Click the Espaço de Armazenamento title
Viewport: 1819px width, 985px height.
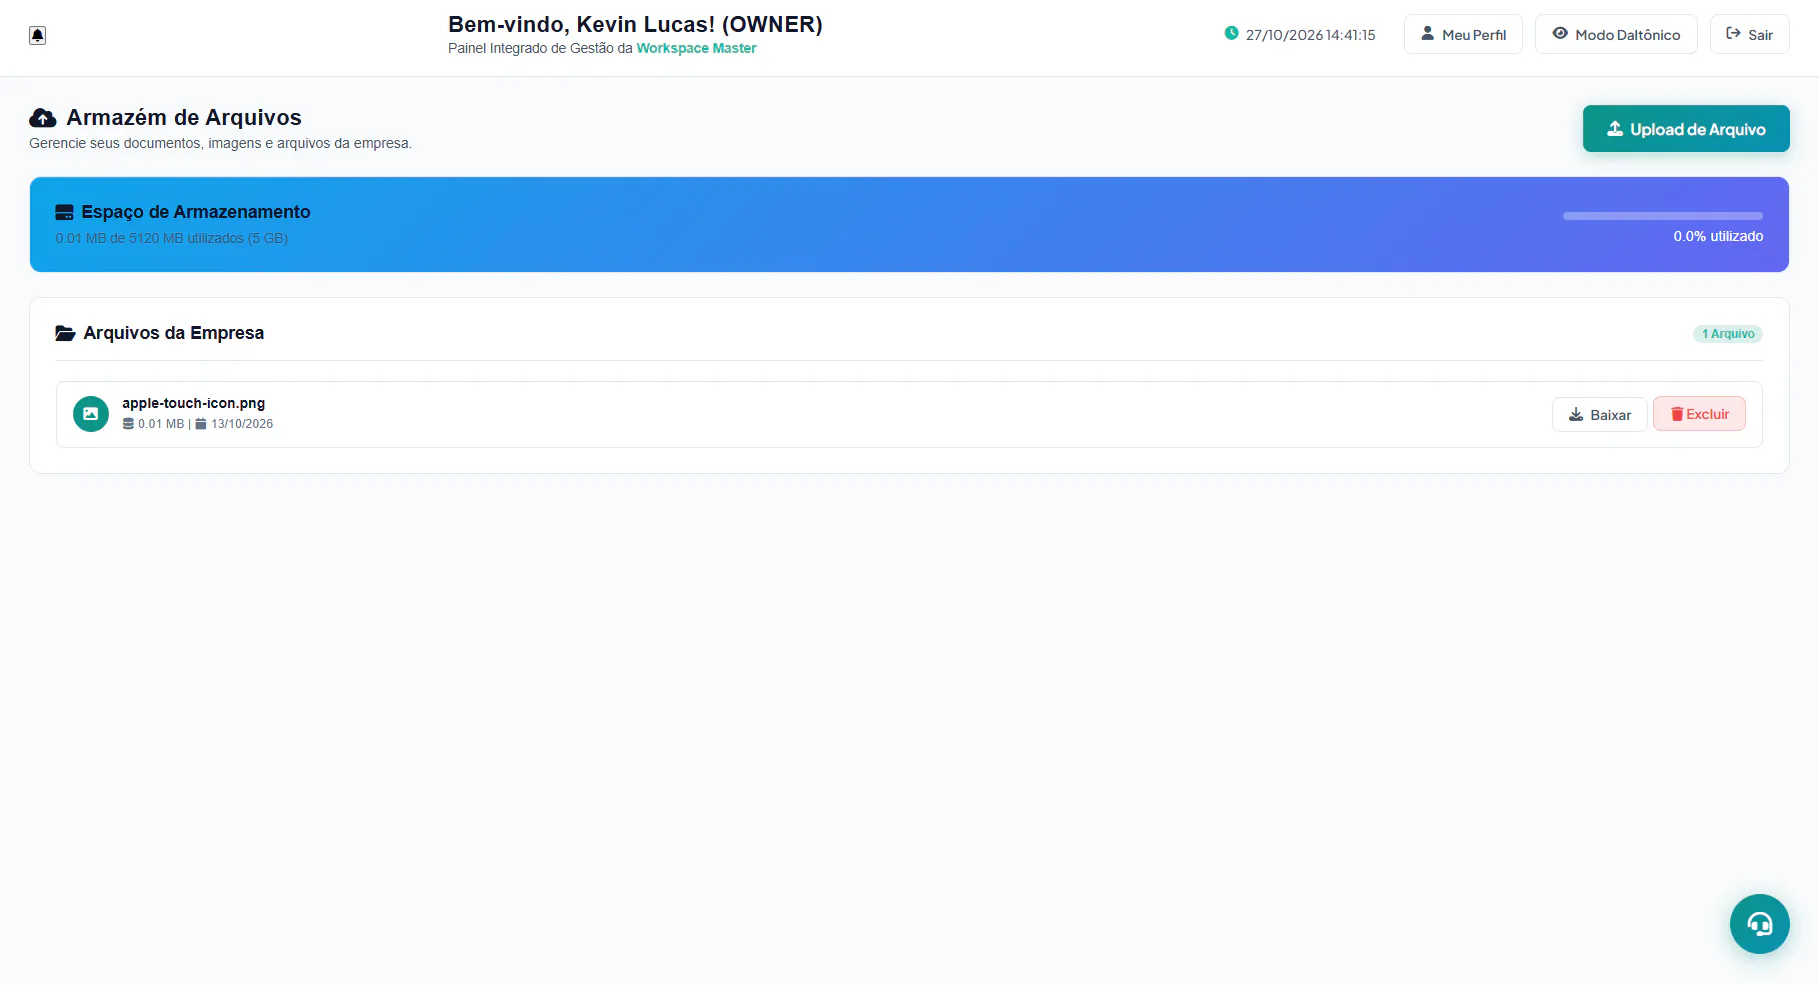pyautogui.click(x=196, y=212)
